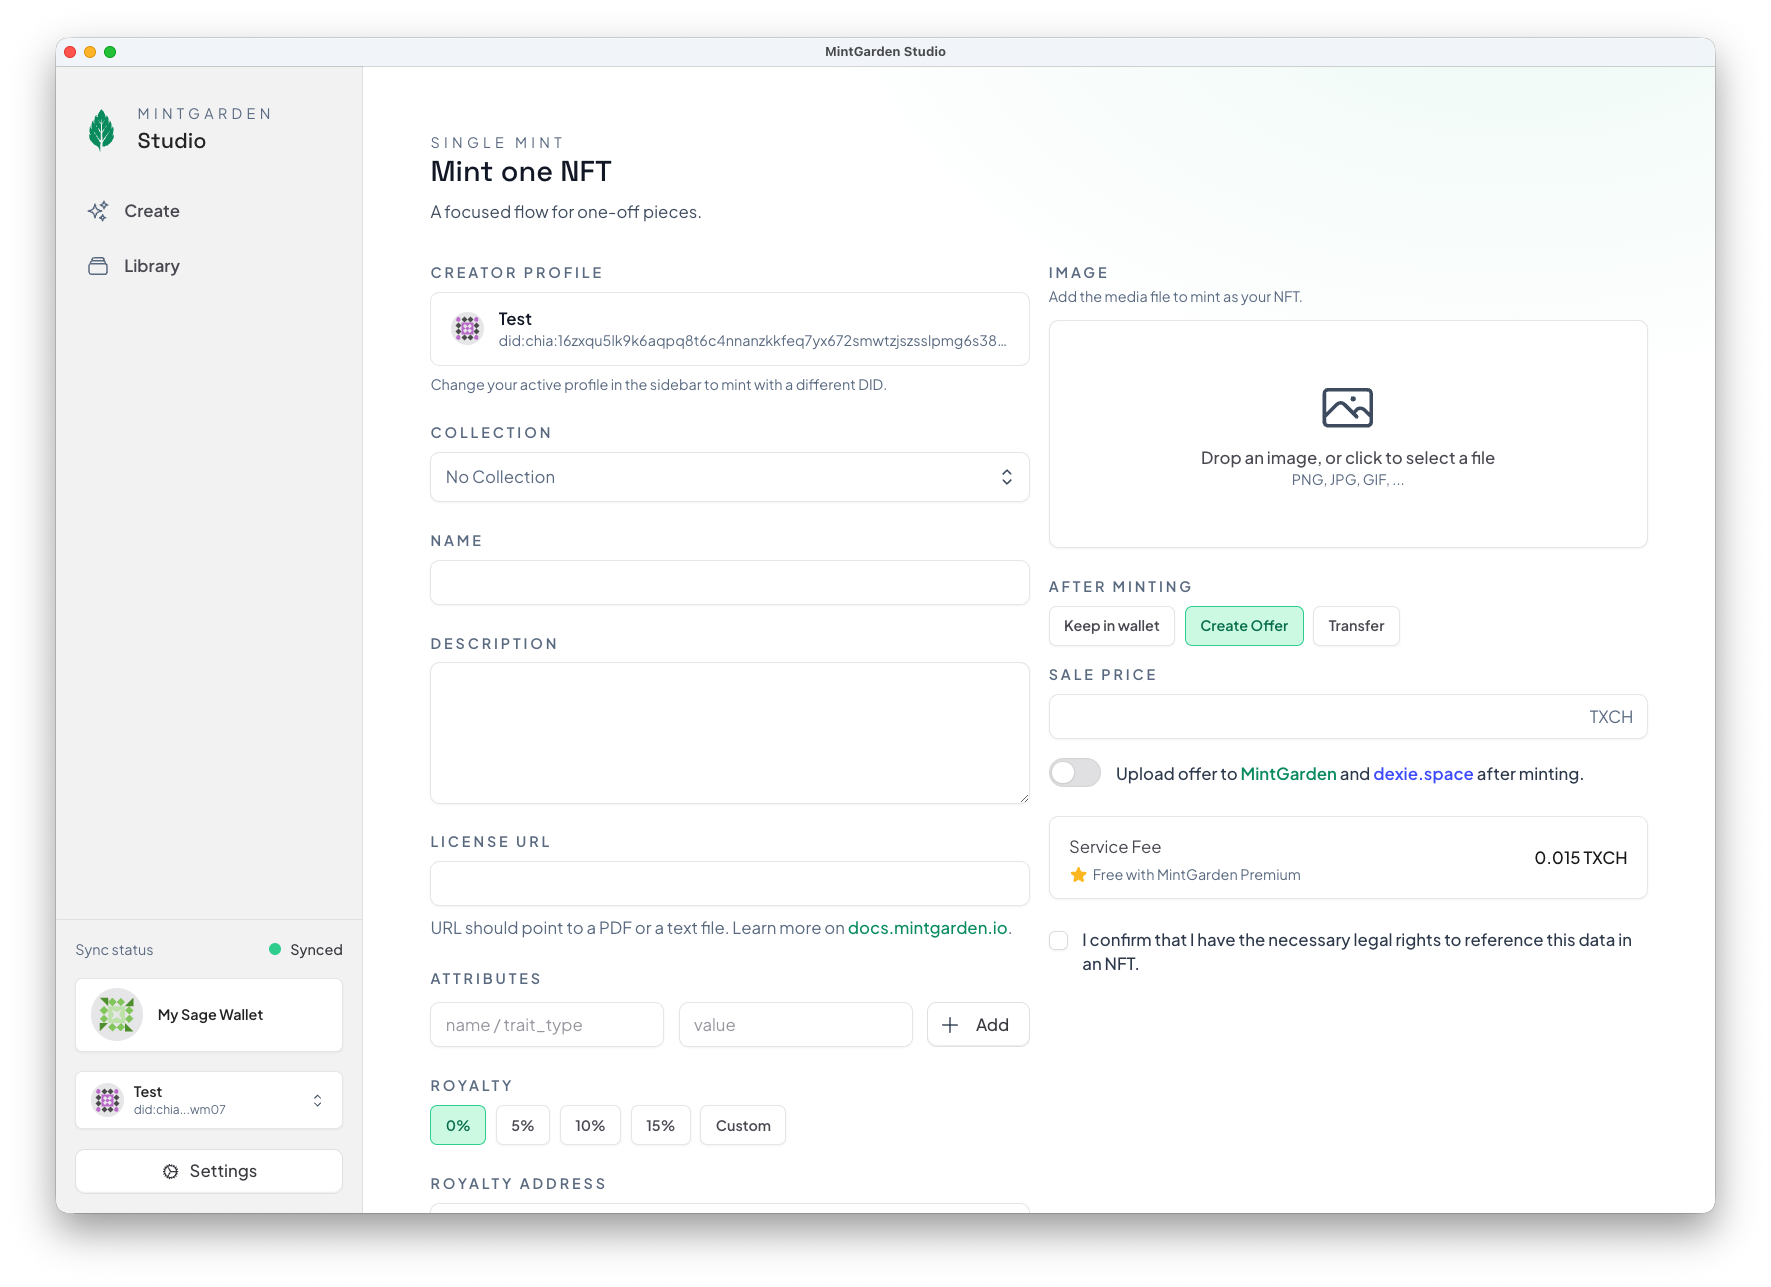
Task: Click the Test creator profile avatar
Action: [x=467, y=329]
